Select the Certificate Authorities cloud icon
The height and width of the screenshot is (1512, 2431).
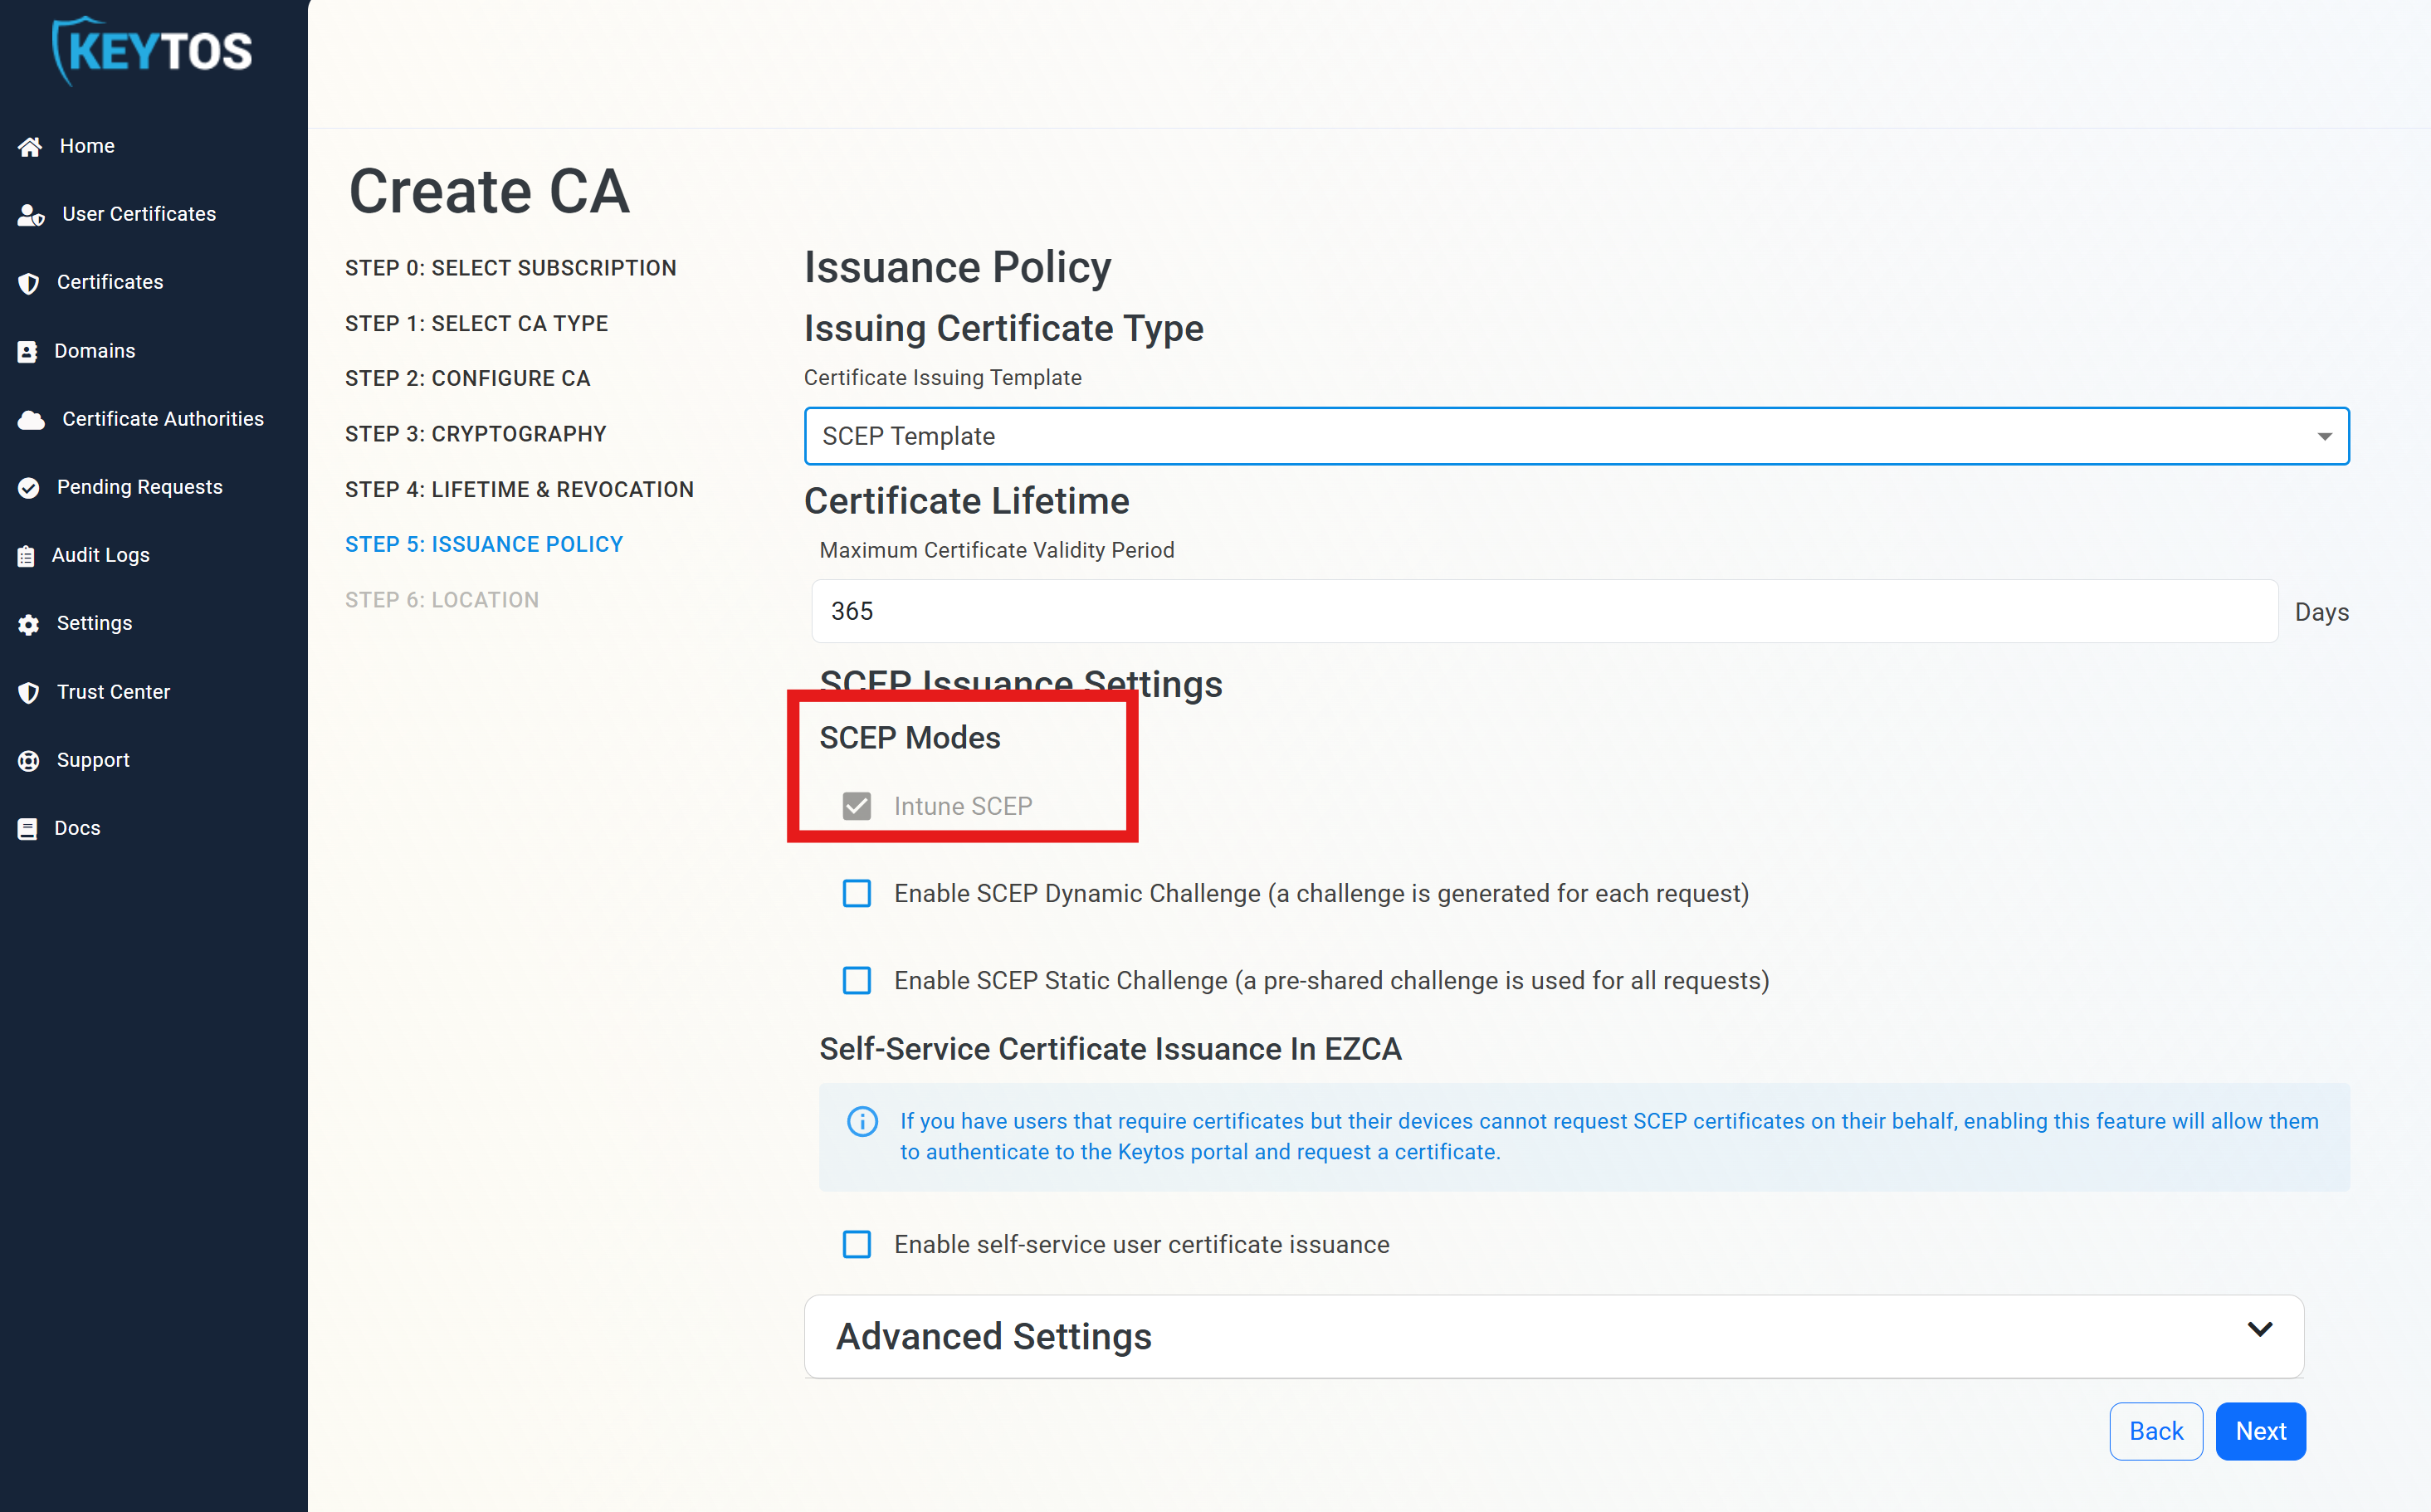[x=29, y=418]
